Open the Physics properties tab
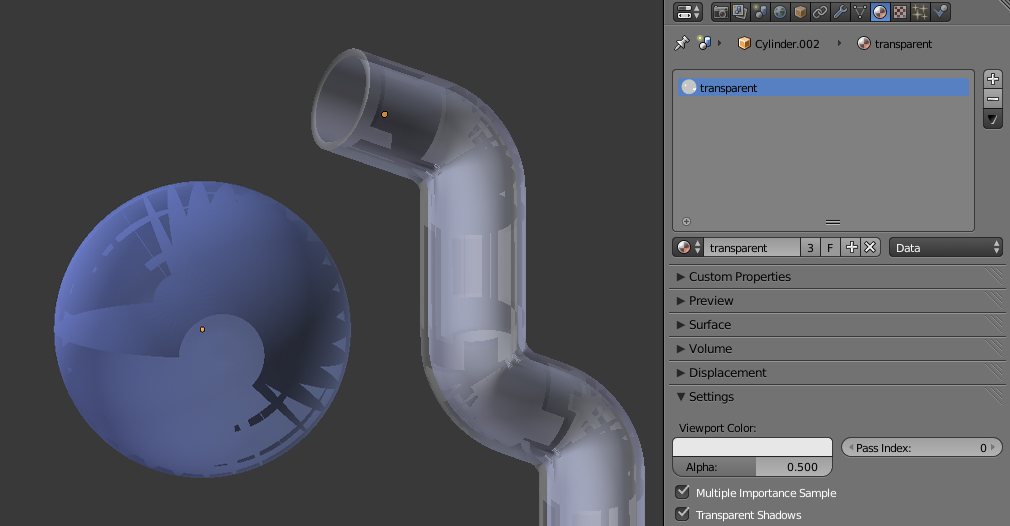 coord(940,12)
